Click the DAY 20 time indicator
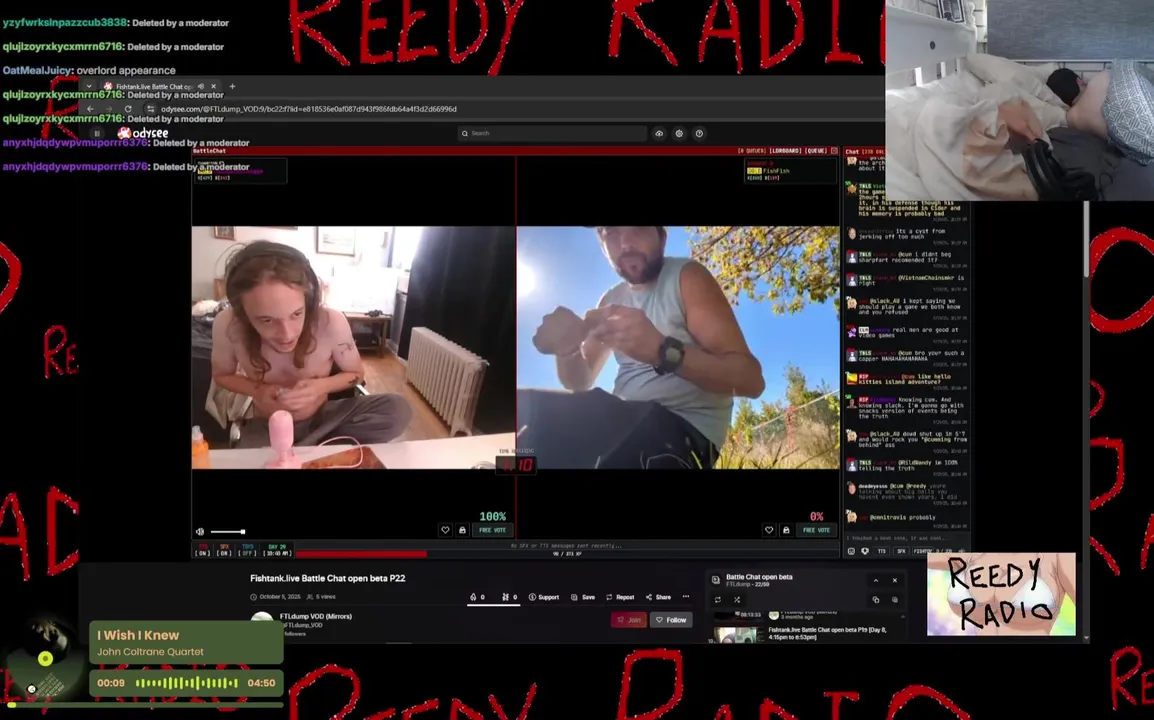 coord(277,550)
